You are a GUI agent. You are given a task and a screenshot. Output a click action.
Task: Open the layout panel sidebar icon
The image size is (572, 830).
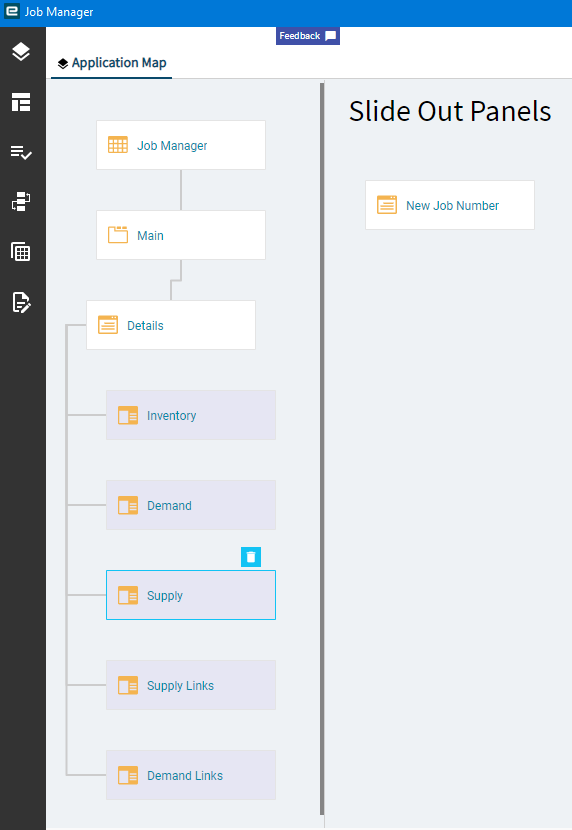coord(21,102)
